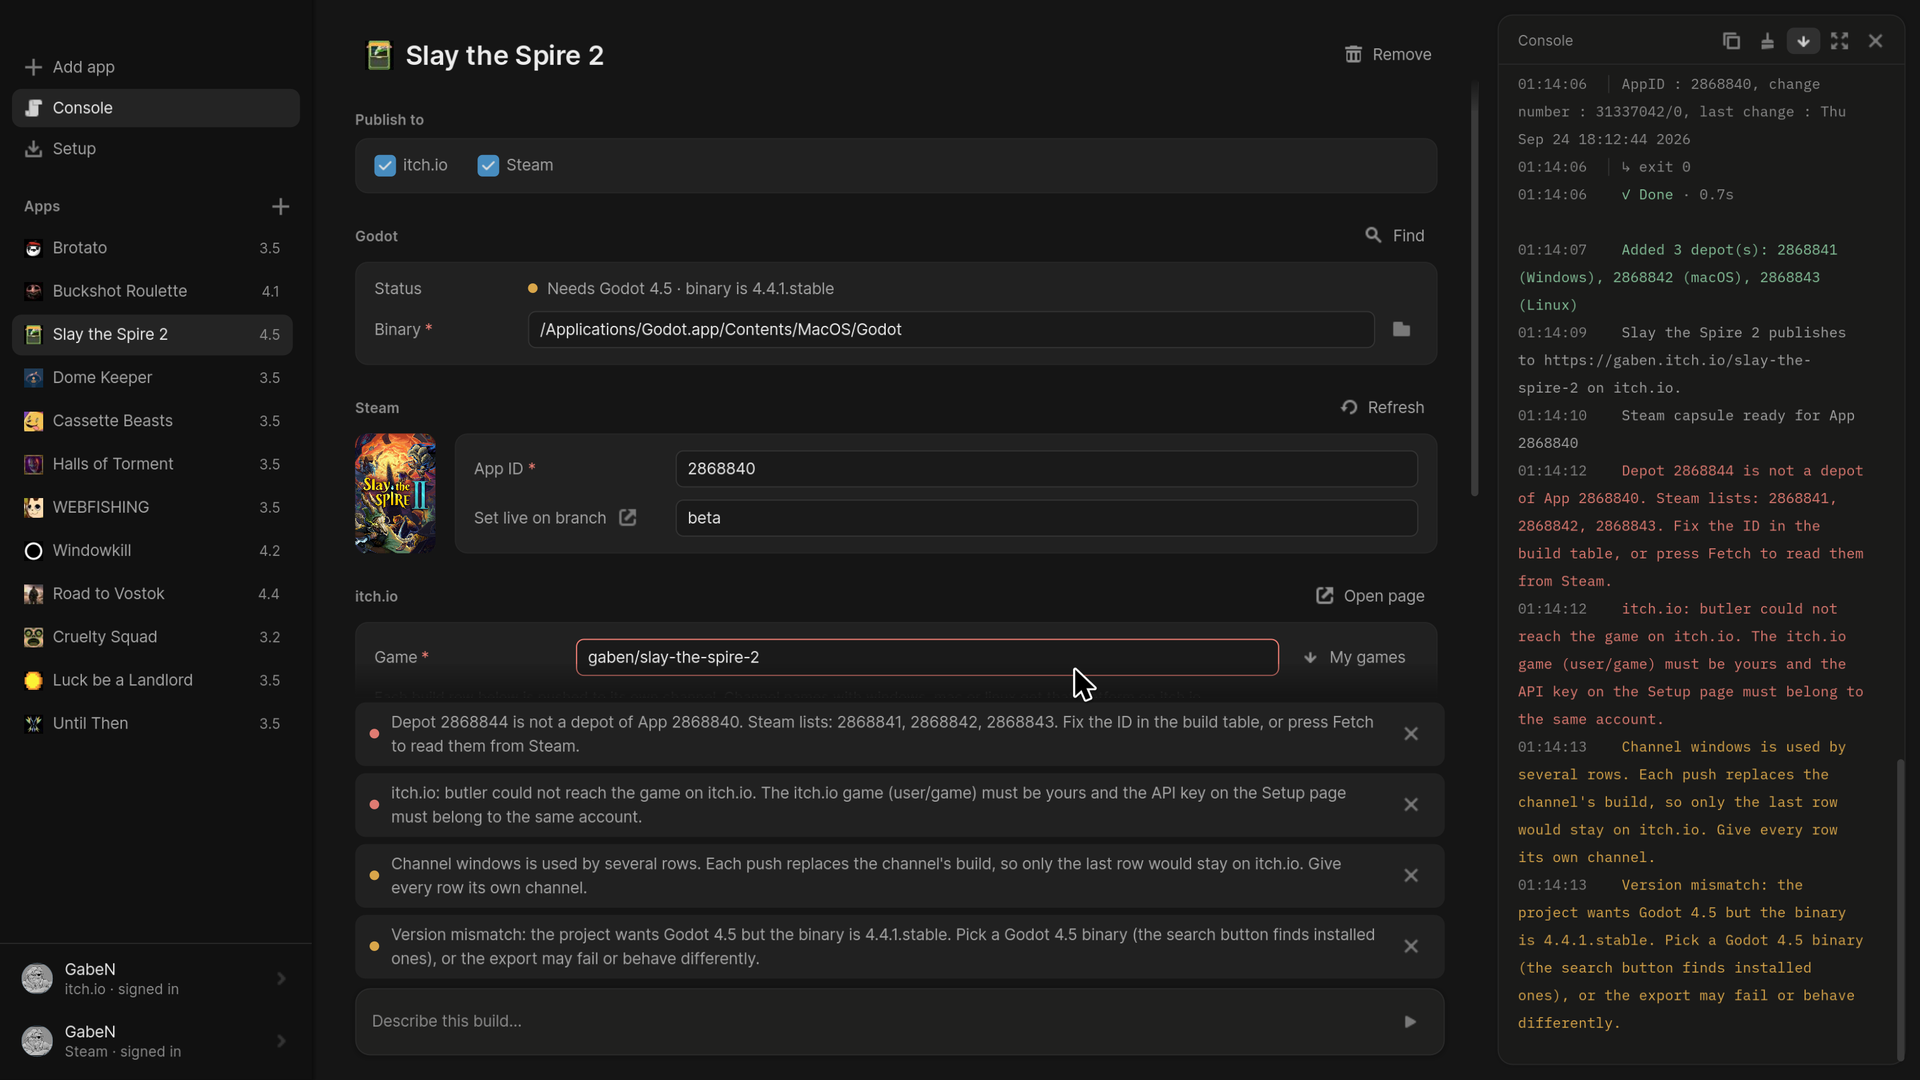
Task: Click the Cassette Beasts icon
Action: [33, 421]
